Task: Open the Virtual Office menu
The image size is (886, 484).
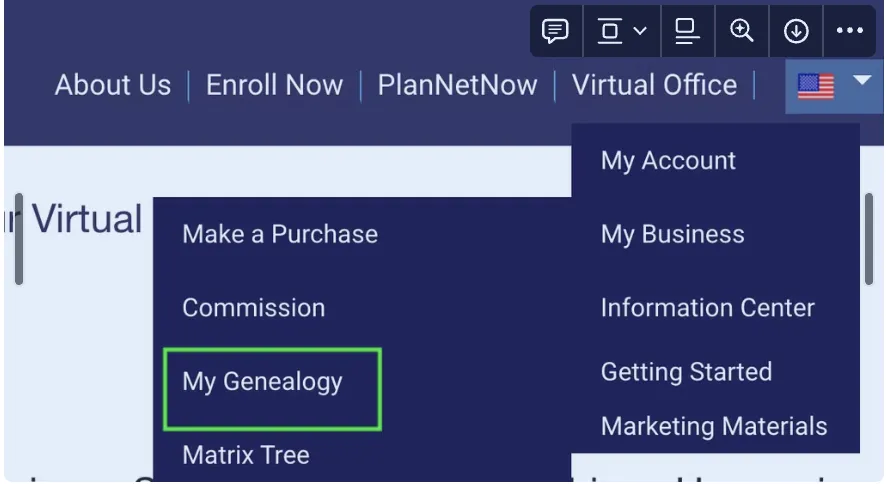Action: click(x=654, y=86)
